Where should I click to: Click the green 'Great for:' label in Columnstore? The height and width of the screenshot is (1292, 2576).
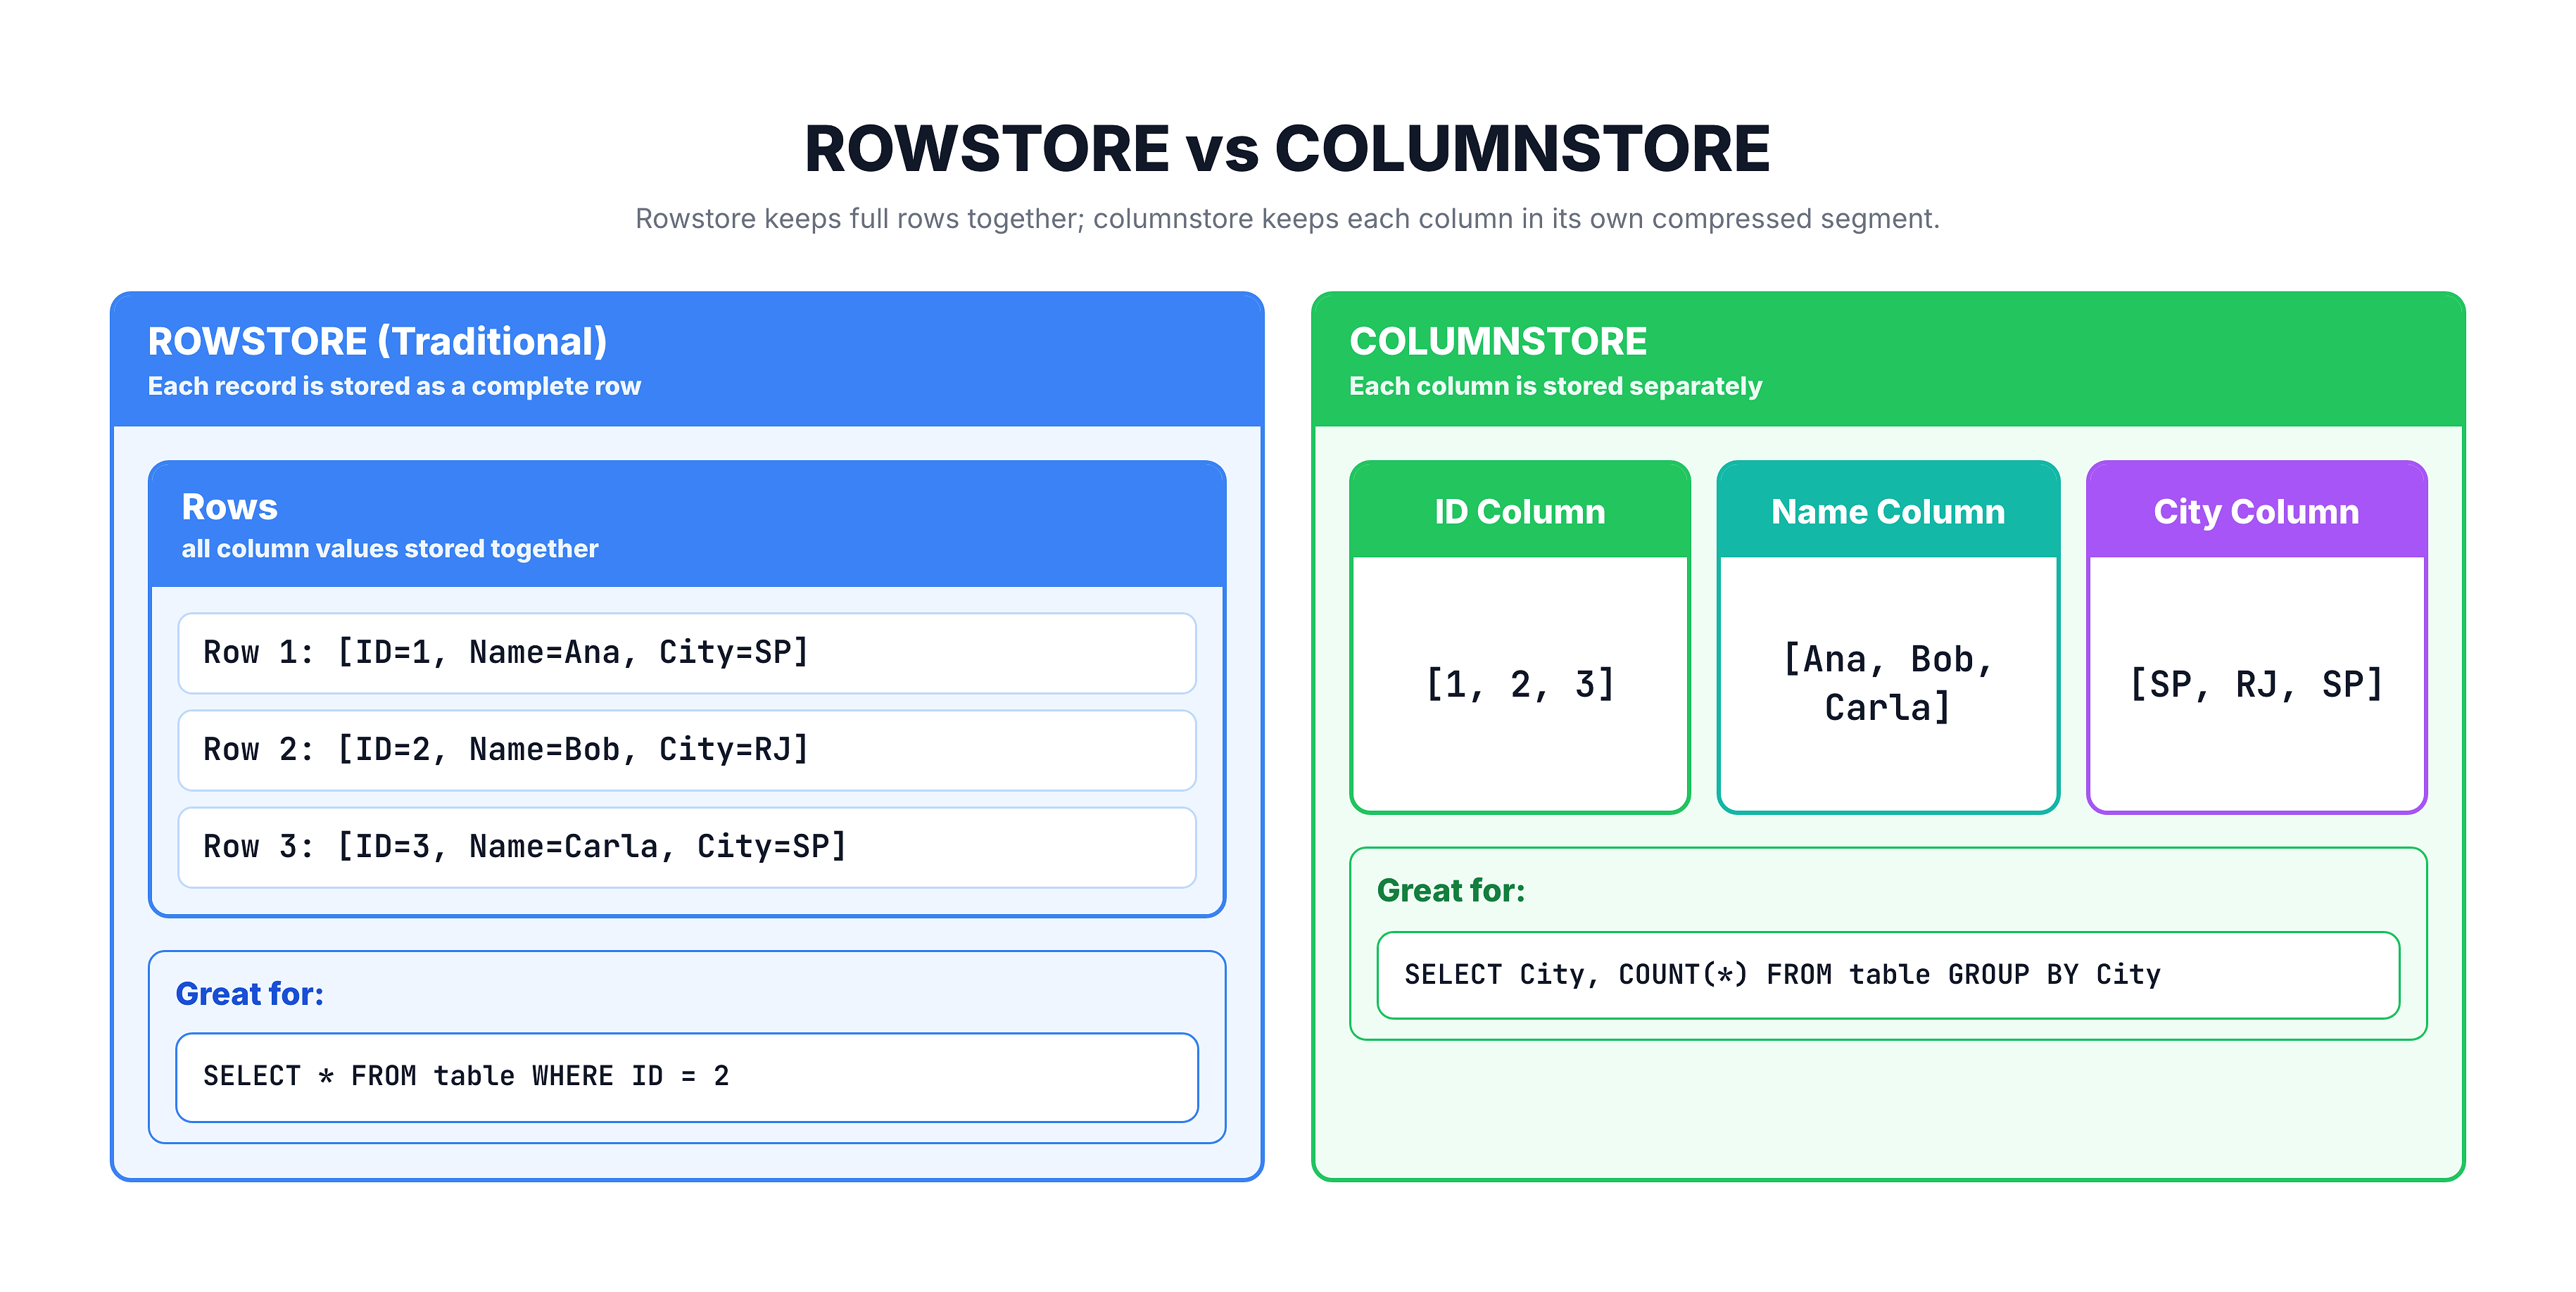(x=1450, y=890)
